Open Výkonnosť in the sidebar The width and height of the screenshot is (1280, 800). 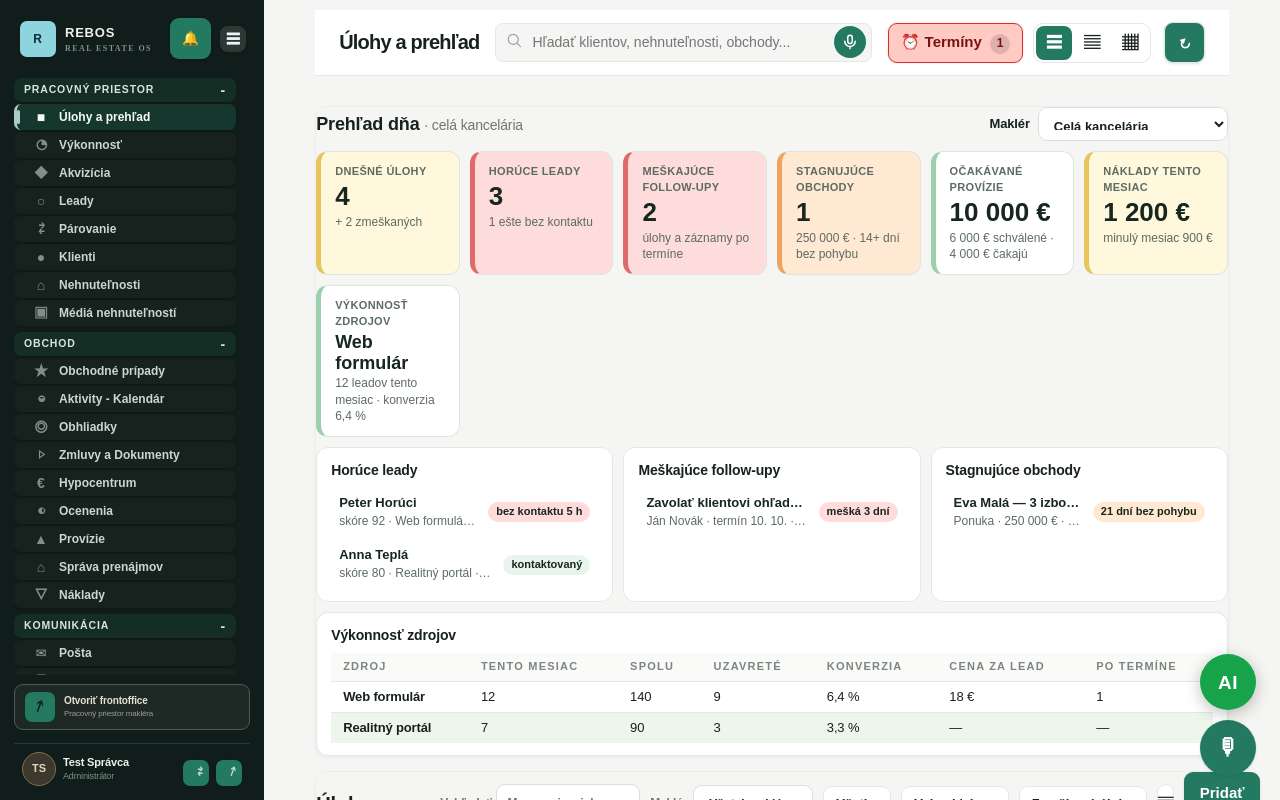click(x=125, y=145)
